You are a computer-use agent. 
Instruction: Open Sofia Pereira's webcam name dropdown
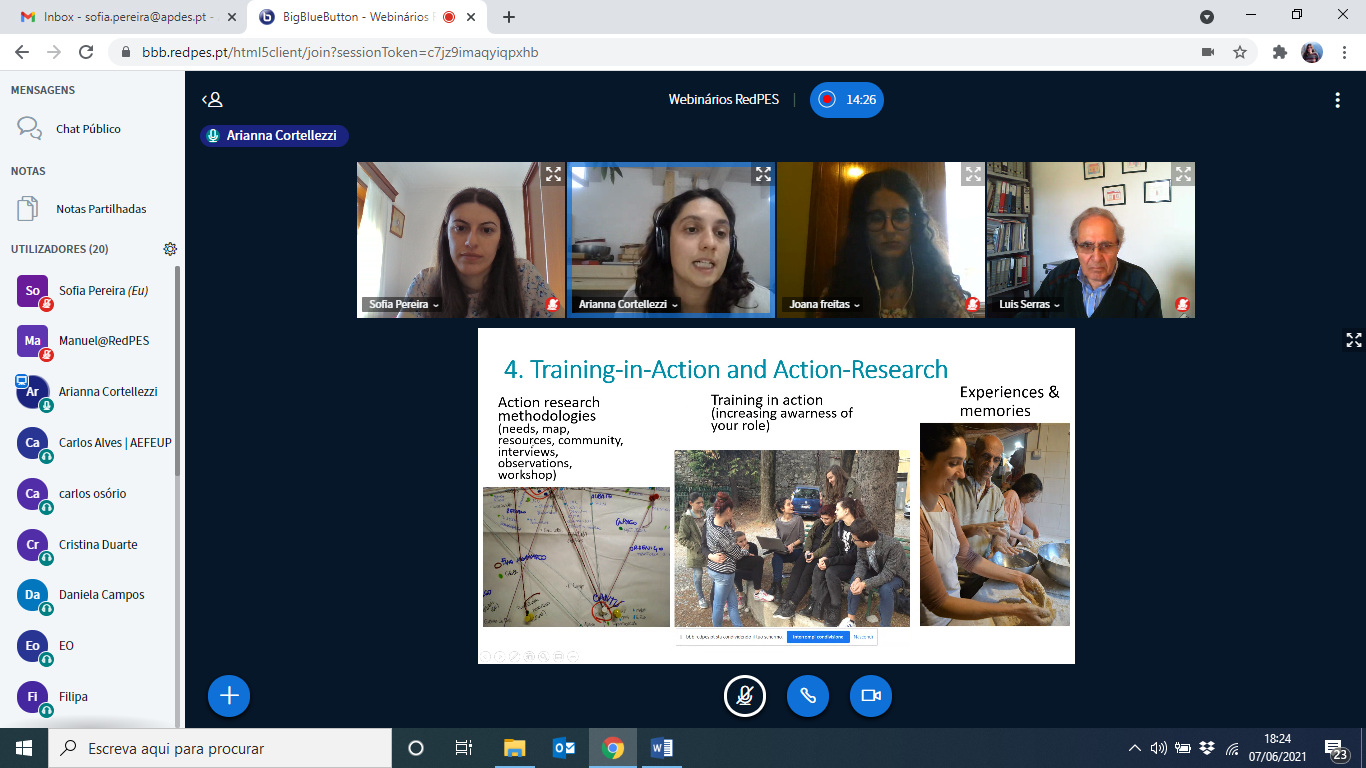click(x=432, y=306)
